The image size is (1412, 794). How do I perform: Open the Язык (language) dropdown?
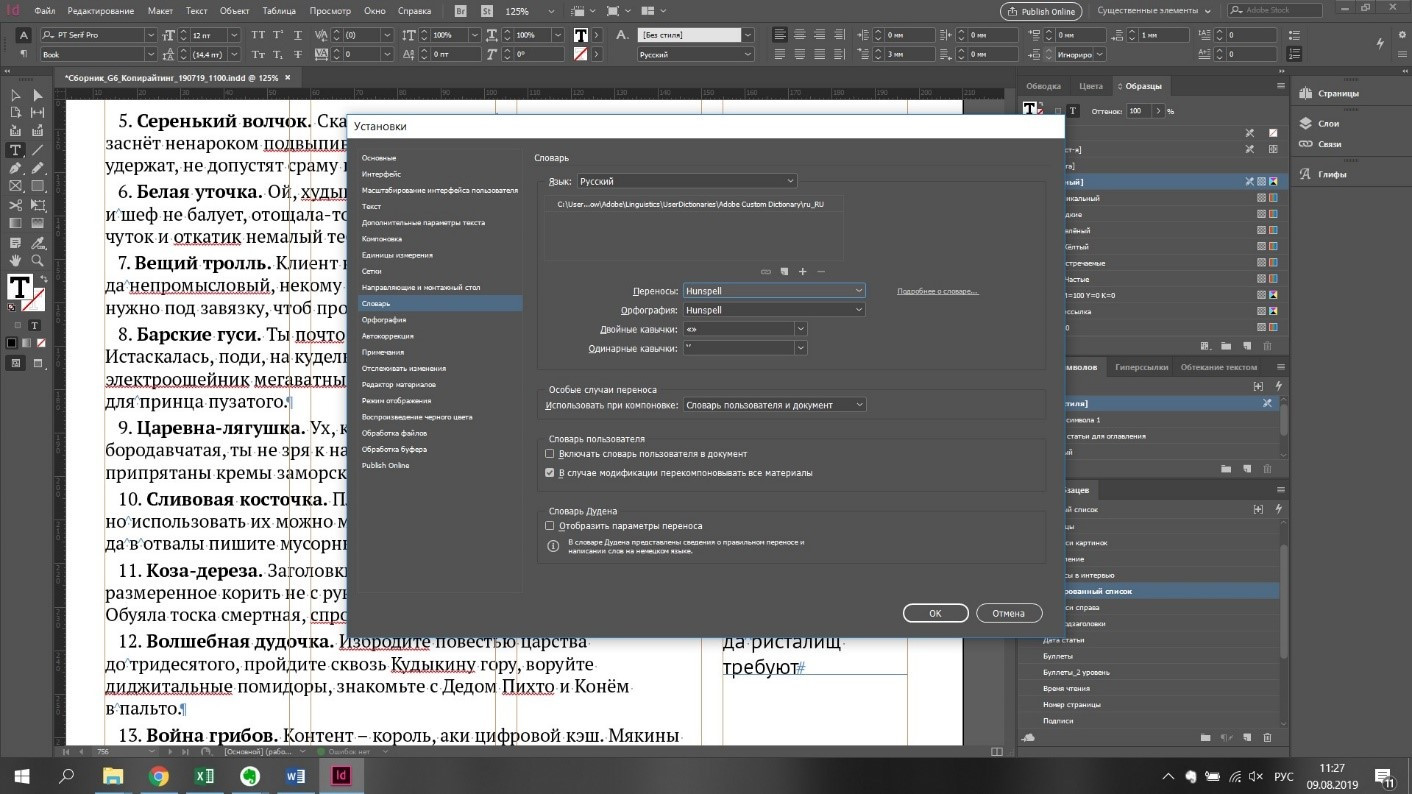[x=687, y=181]
